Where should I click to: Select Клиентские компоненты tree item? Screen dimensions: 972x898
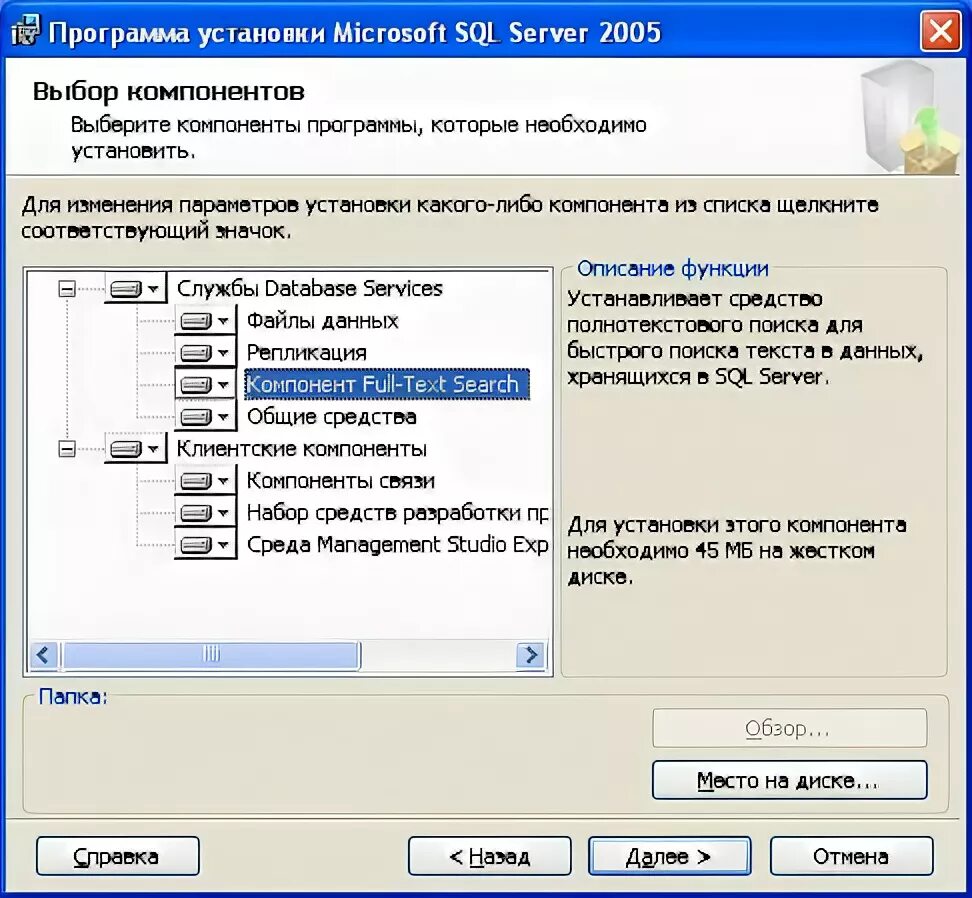(x=301, y=449)
